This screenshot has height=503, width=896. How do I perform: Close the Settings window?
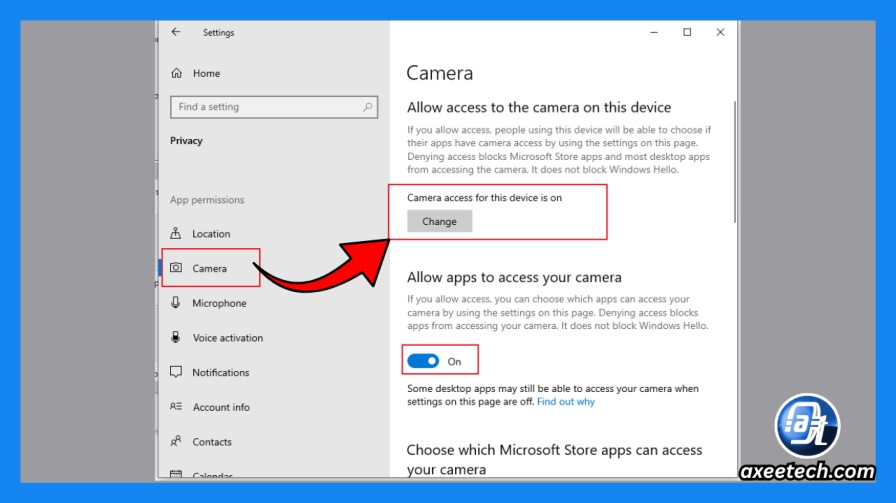(720, 33)
